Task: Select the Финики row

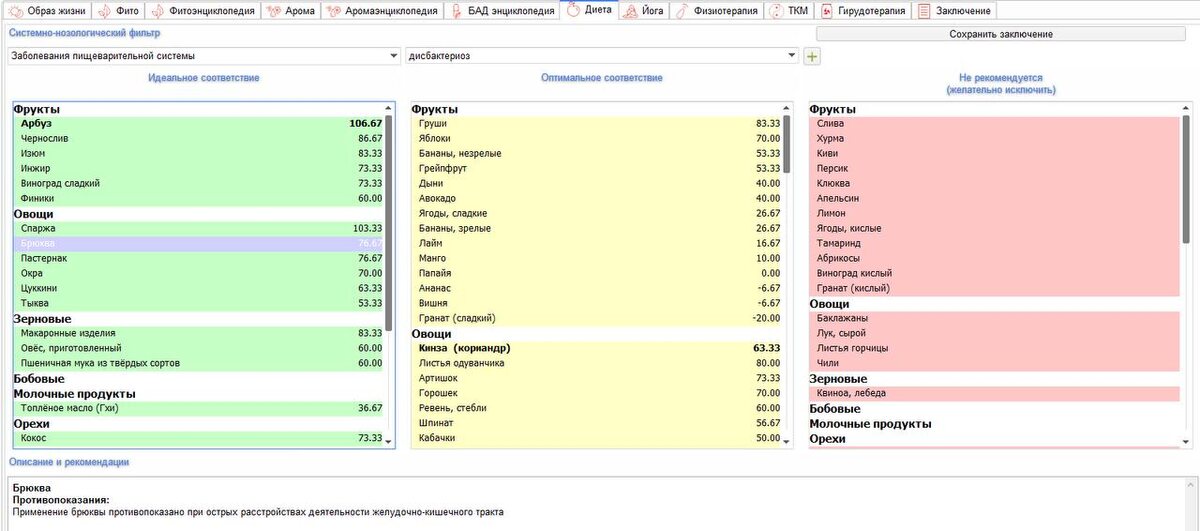Action: coord(199,199)
